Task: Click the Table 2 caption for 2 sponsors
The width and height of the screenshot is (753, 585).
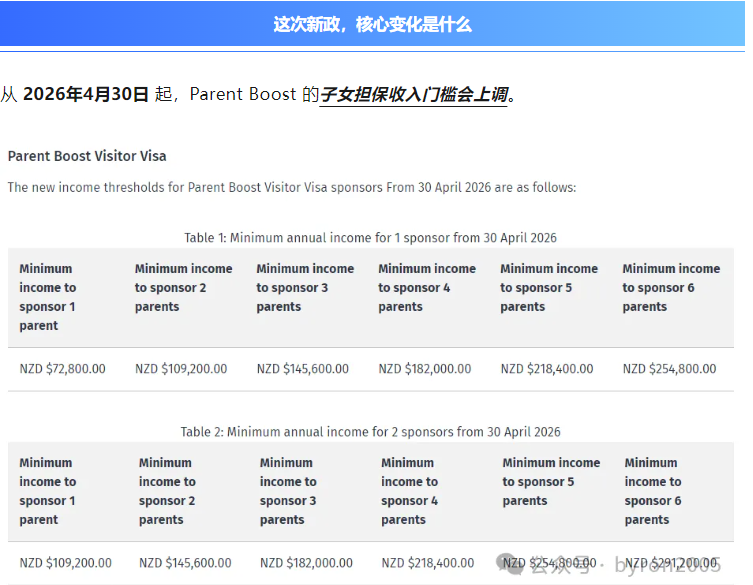Action: (370, 432)
